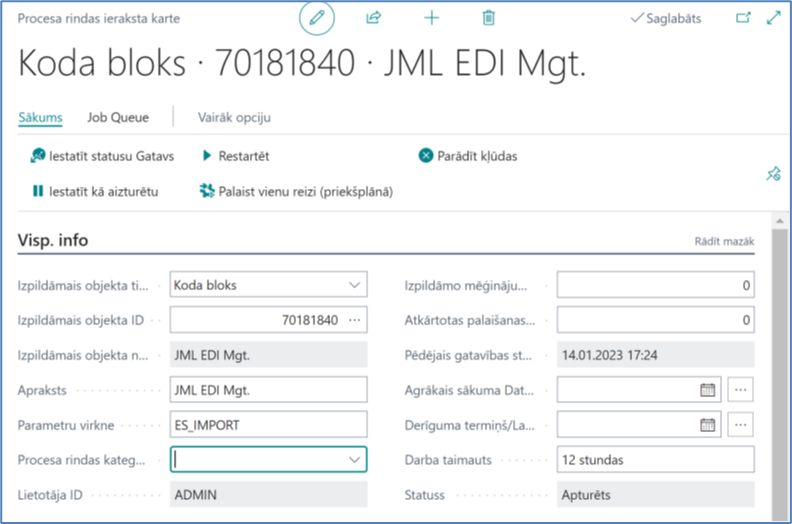This screenshot has height=524, width=792.
Task: Click the pin action bar icon
Action: [x=772, y=174]
